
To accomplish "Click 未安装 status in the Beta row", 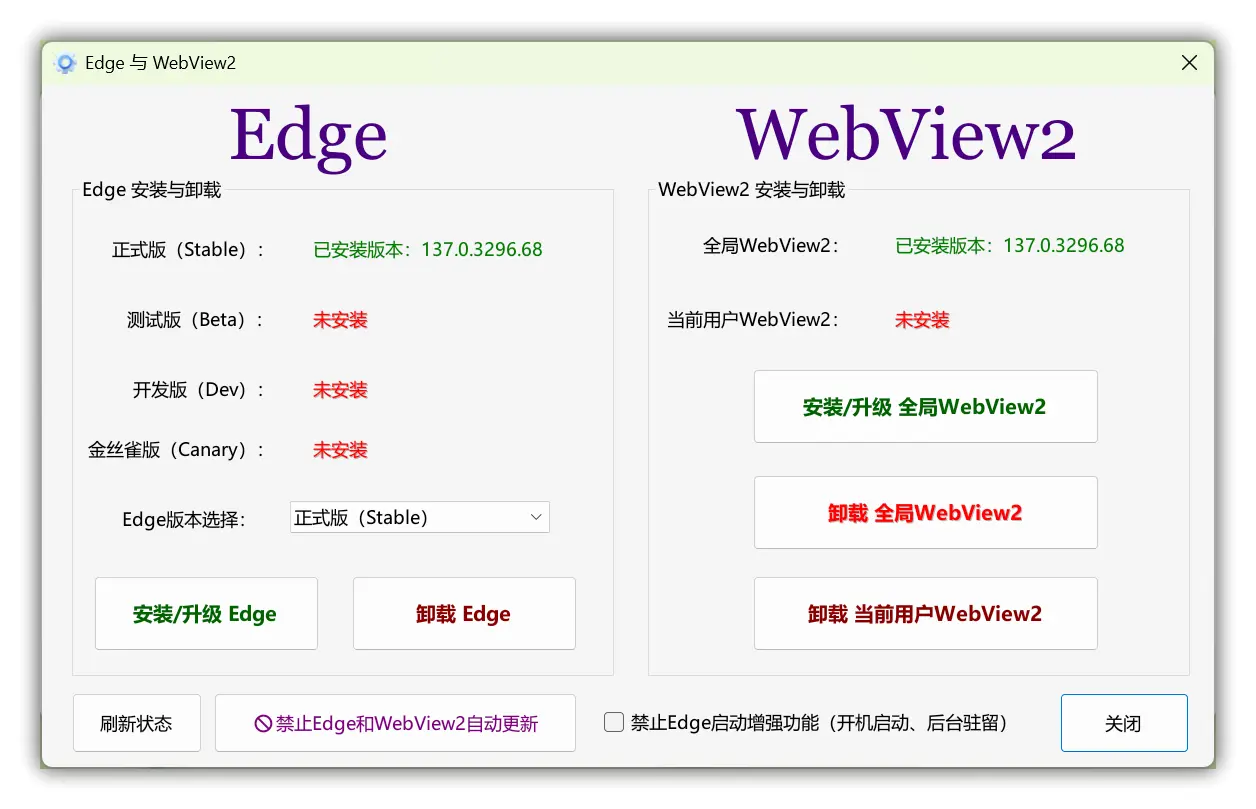I will [x=340, y=320].
